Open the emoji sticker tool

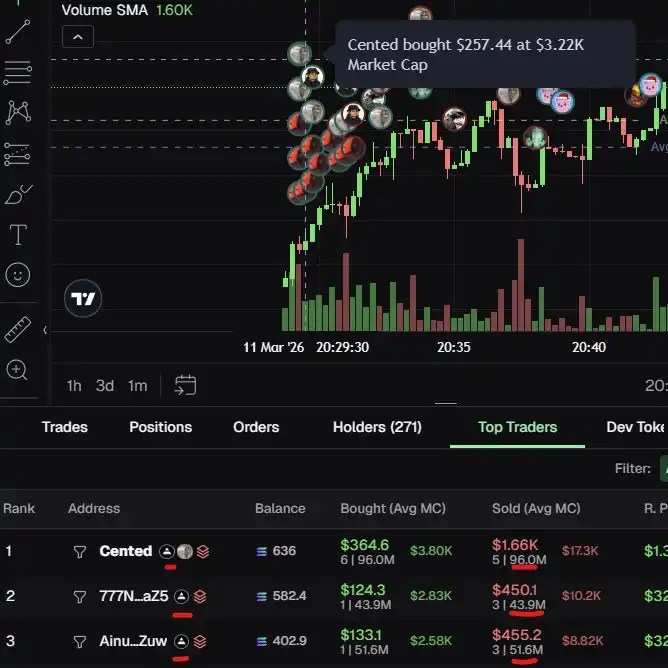(18, 275)
